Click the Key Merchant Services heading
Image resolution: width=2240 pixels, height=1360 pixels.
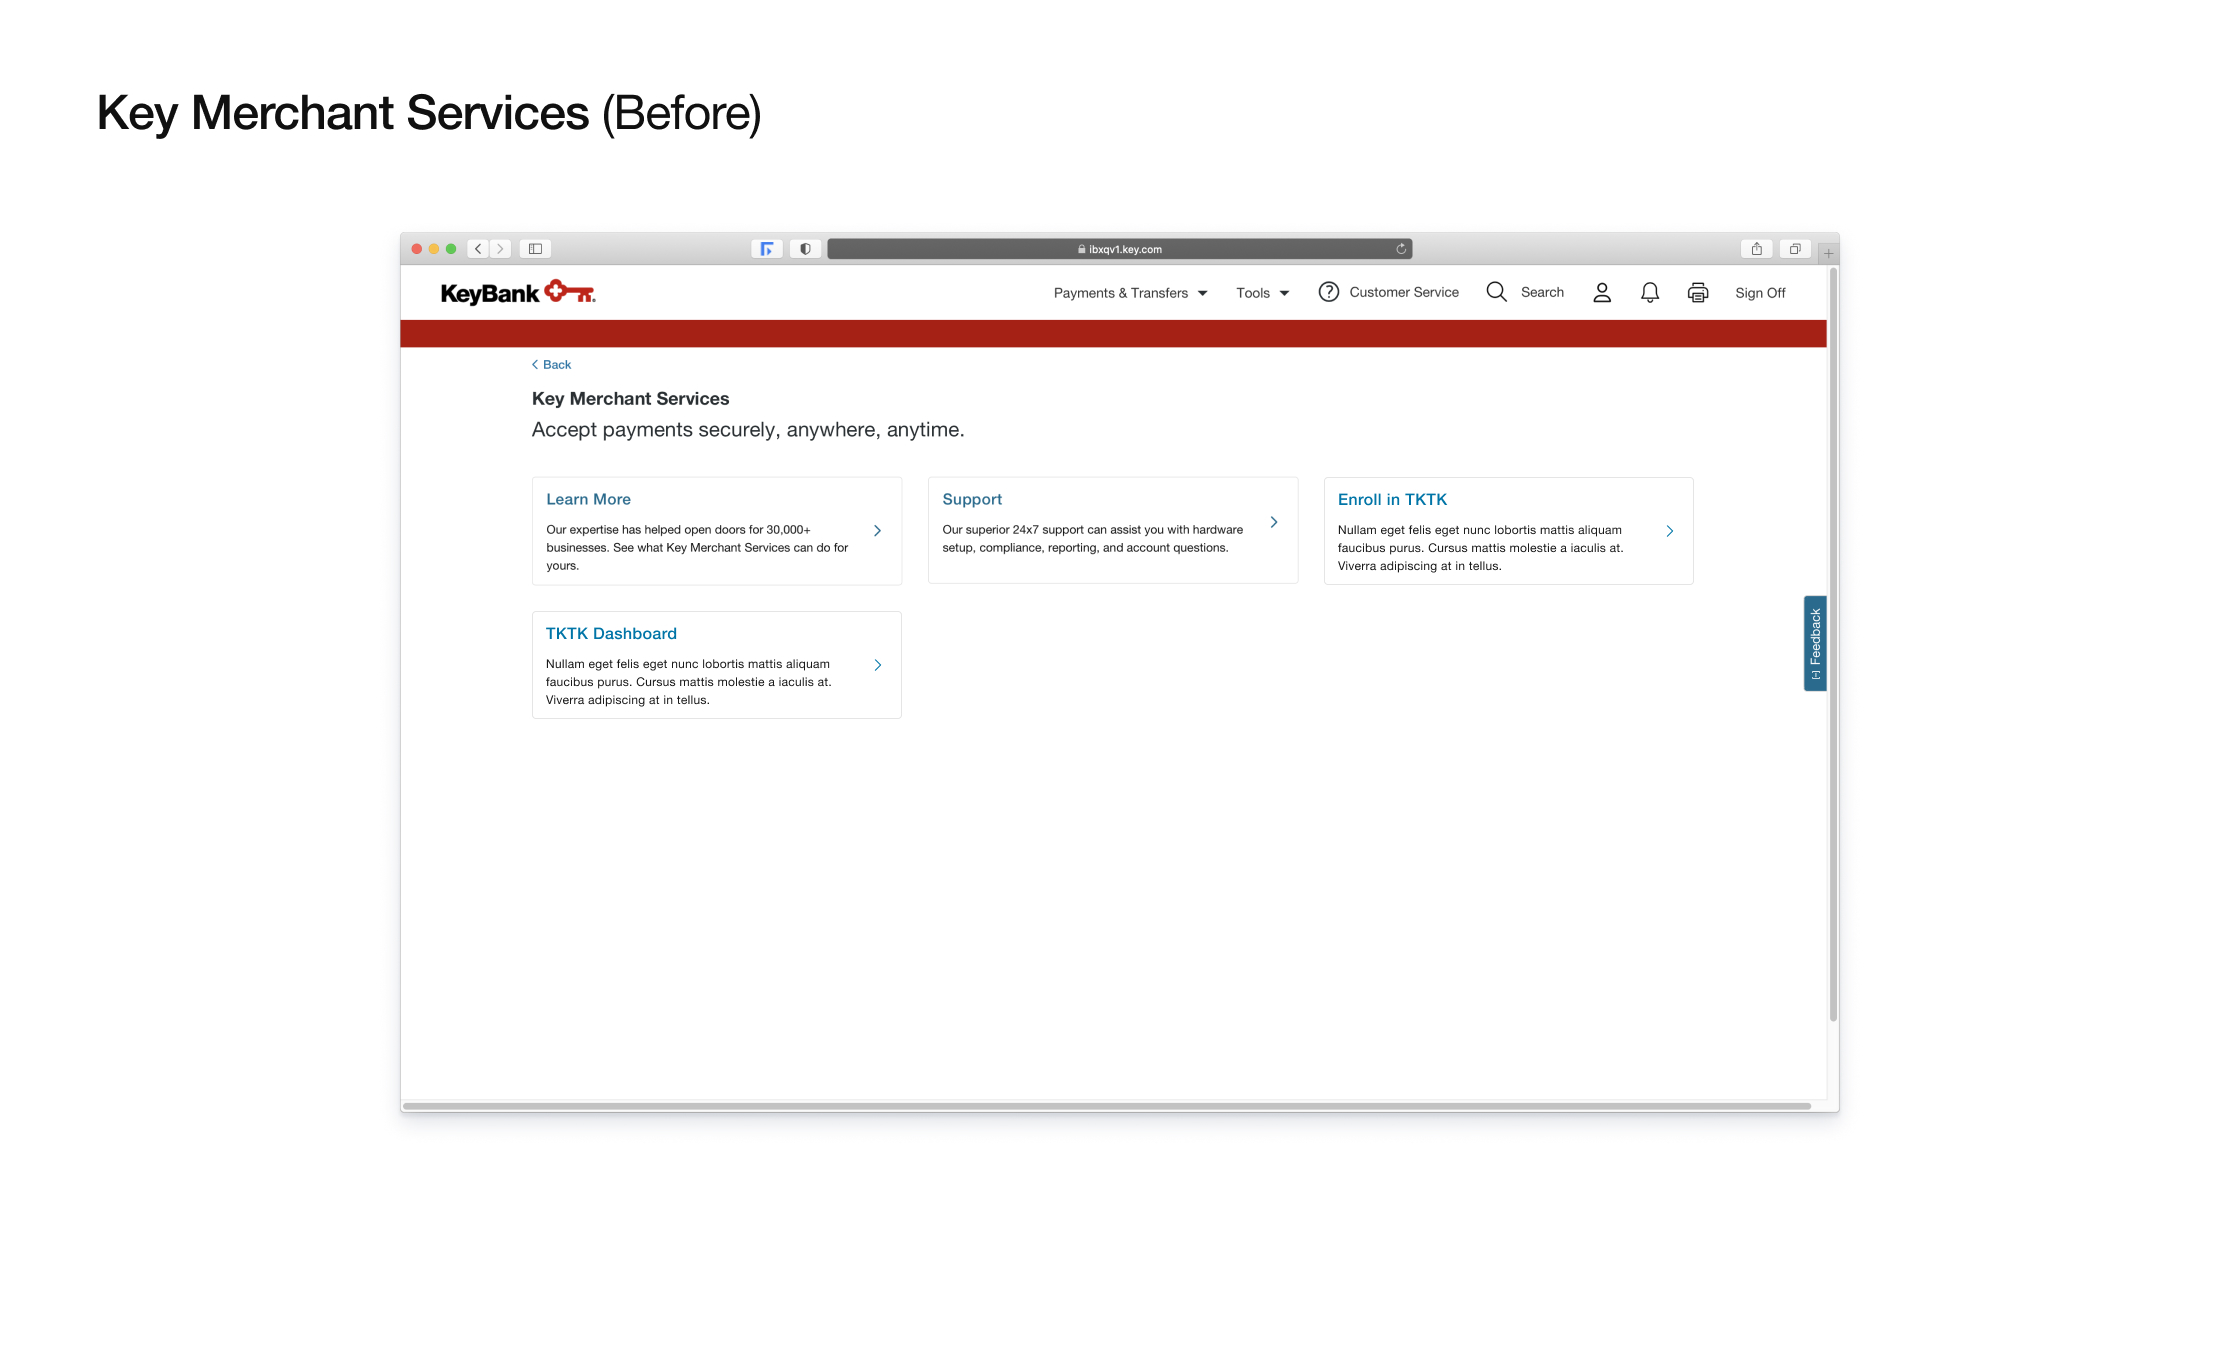click(x=630, y=398)
